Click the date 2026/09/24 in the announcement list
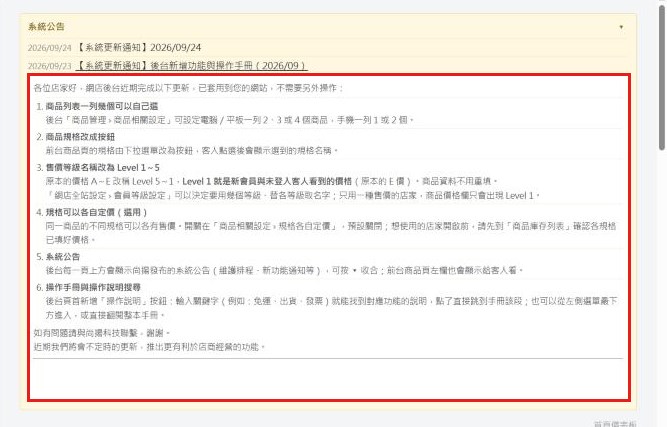 click(49, 48)
